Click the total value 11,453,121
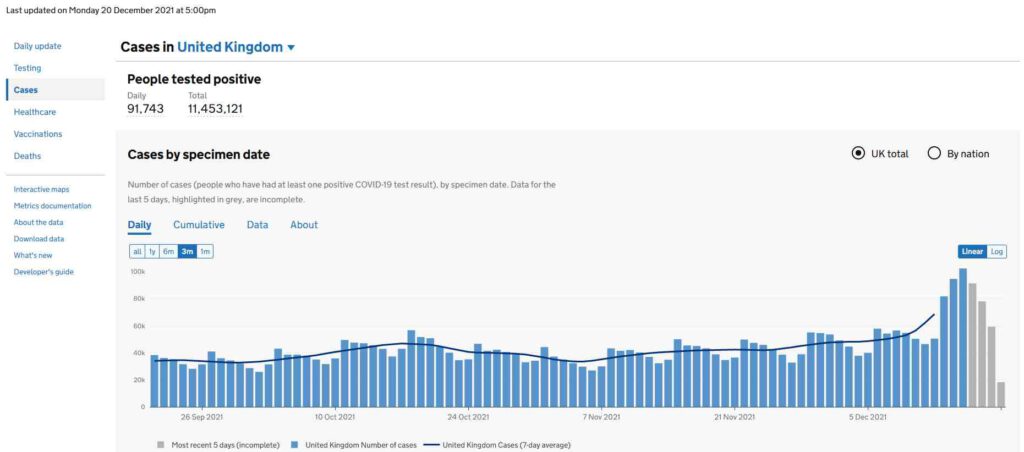This screenshot has height=452, width=1024. [x=215, y=109]
